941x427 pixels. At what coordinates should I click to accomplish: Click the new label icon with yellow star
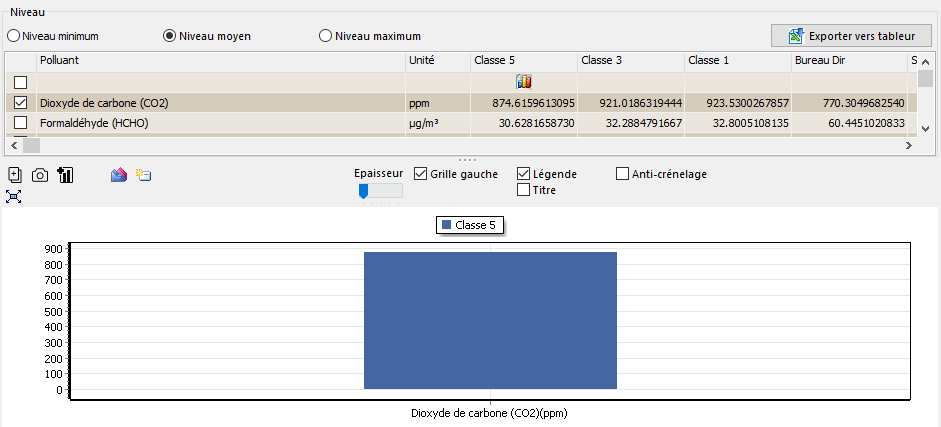point(143,175)
